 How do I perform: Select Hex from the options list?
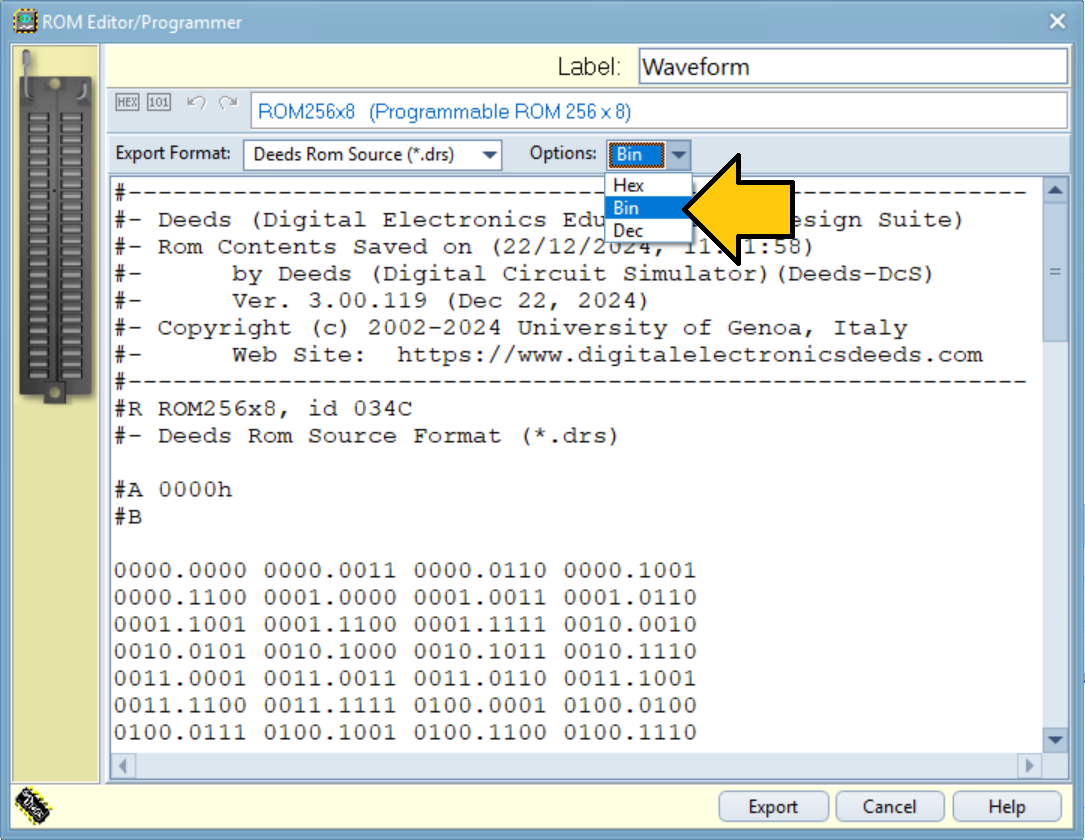(x=648, y=185)
